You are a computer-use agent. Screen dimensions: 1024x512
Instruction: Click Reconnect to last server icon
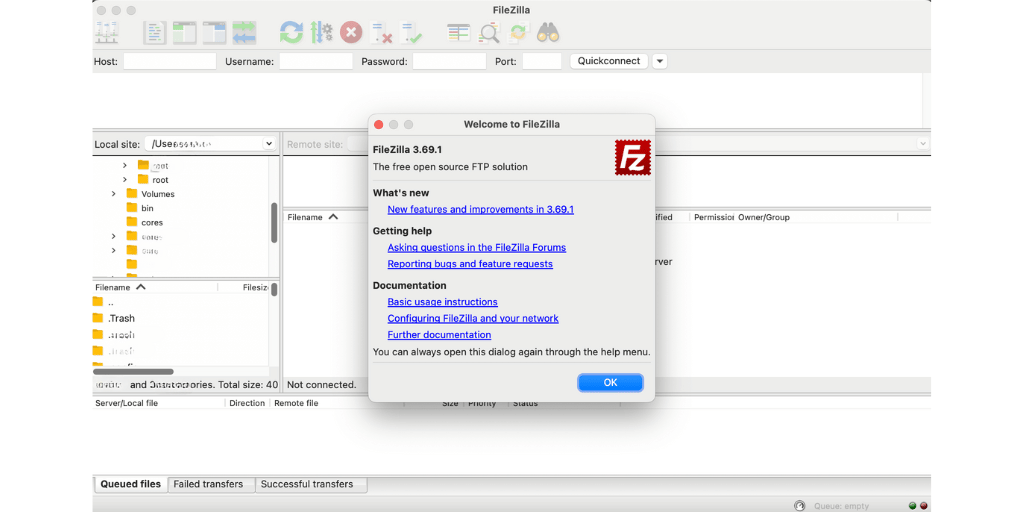(x=411, y=33)
